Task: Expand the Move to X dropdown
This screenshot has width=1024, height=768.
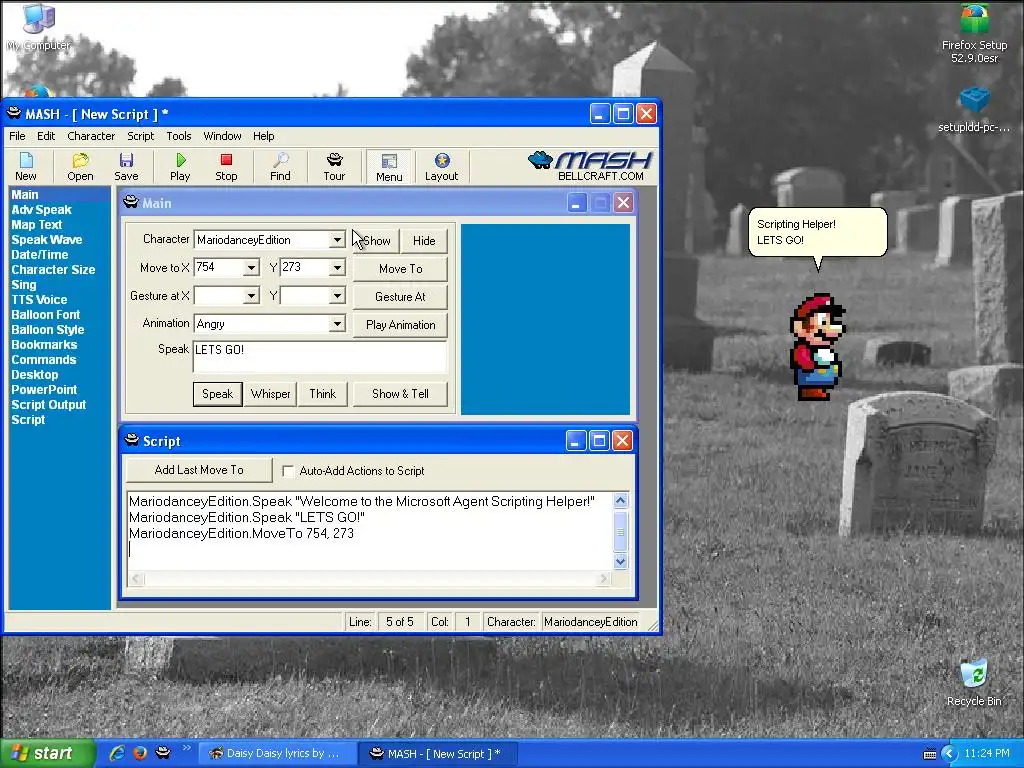Action: pos(251,268)
